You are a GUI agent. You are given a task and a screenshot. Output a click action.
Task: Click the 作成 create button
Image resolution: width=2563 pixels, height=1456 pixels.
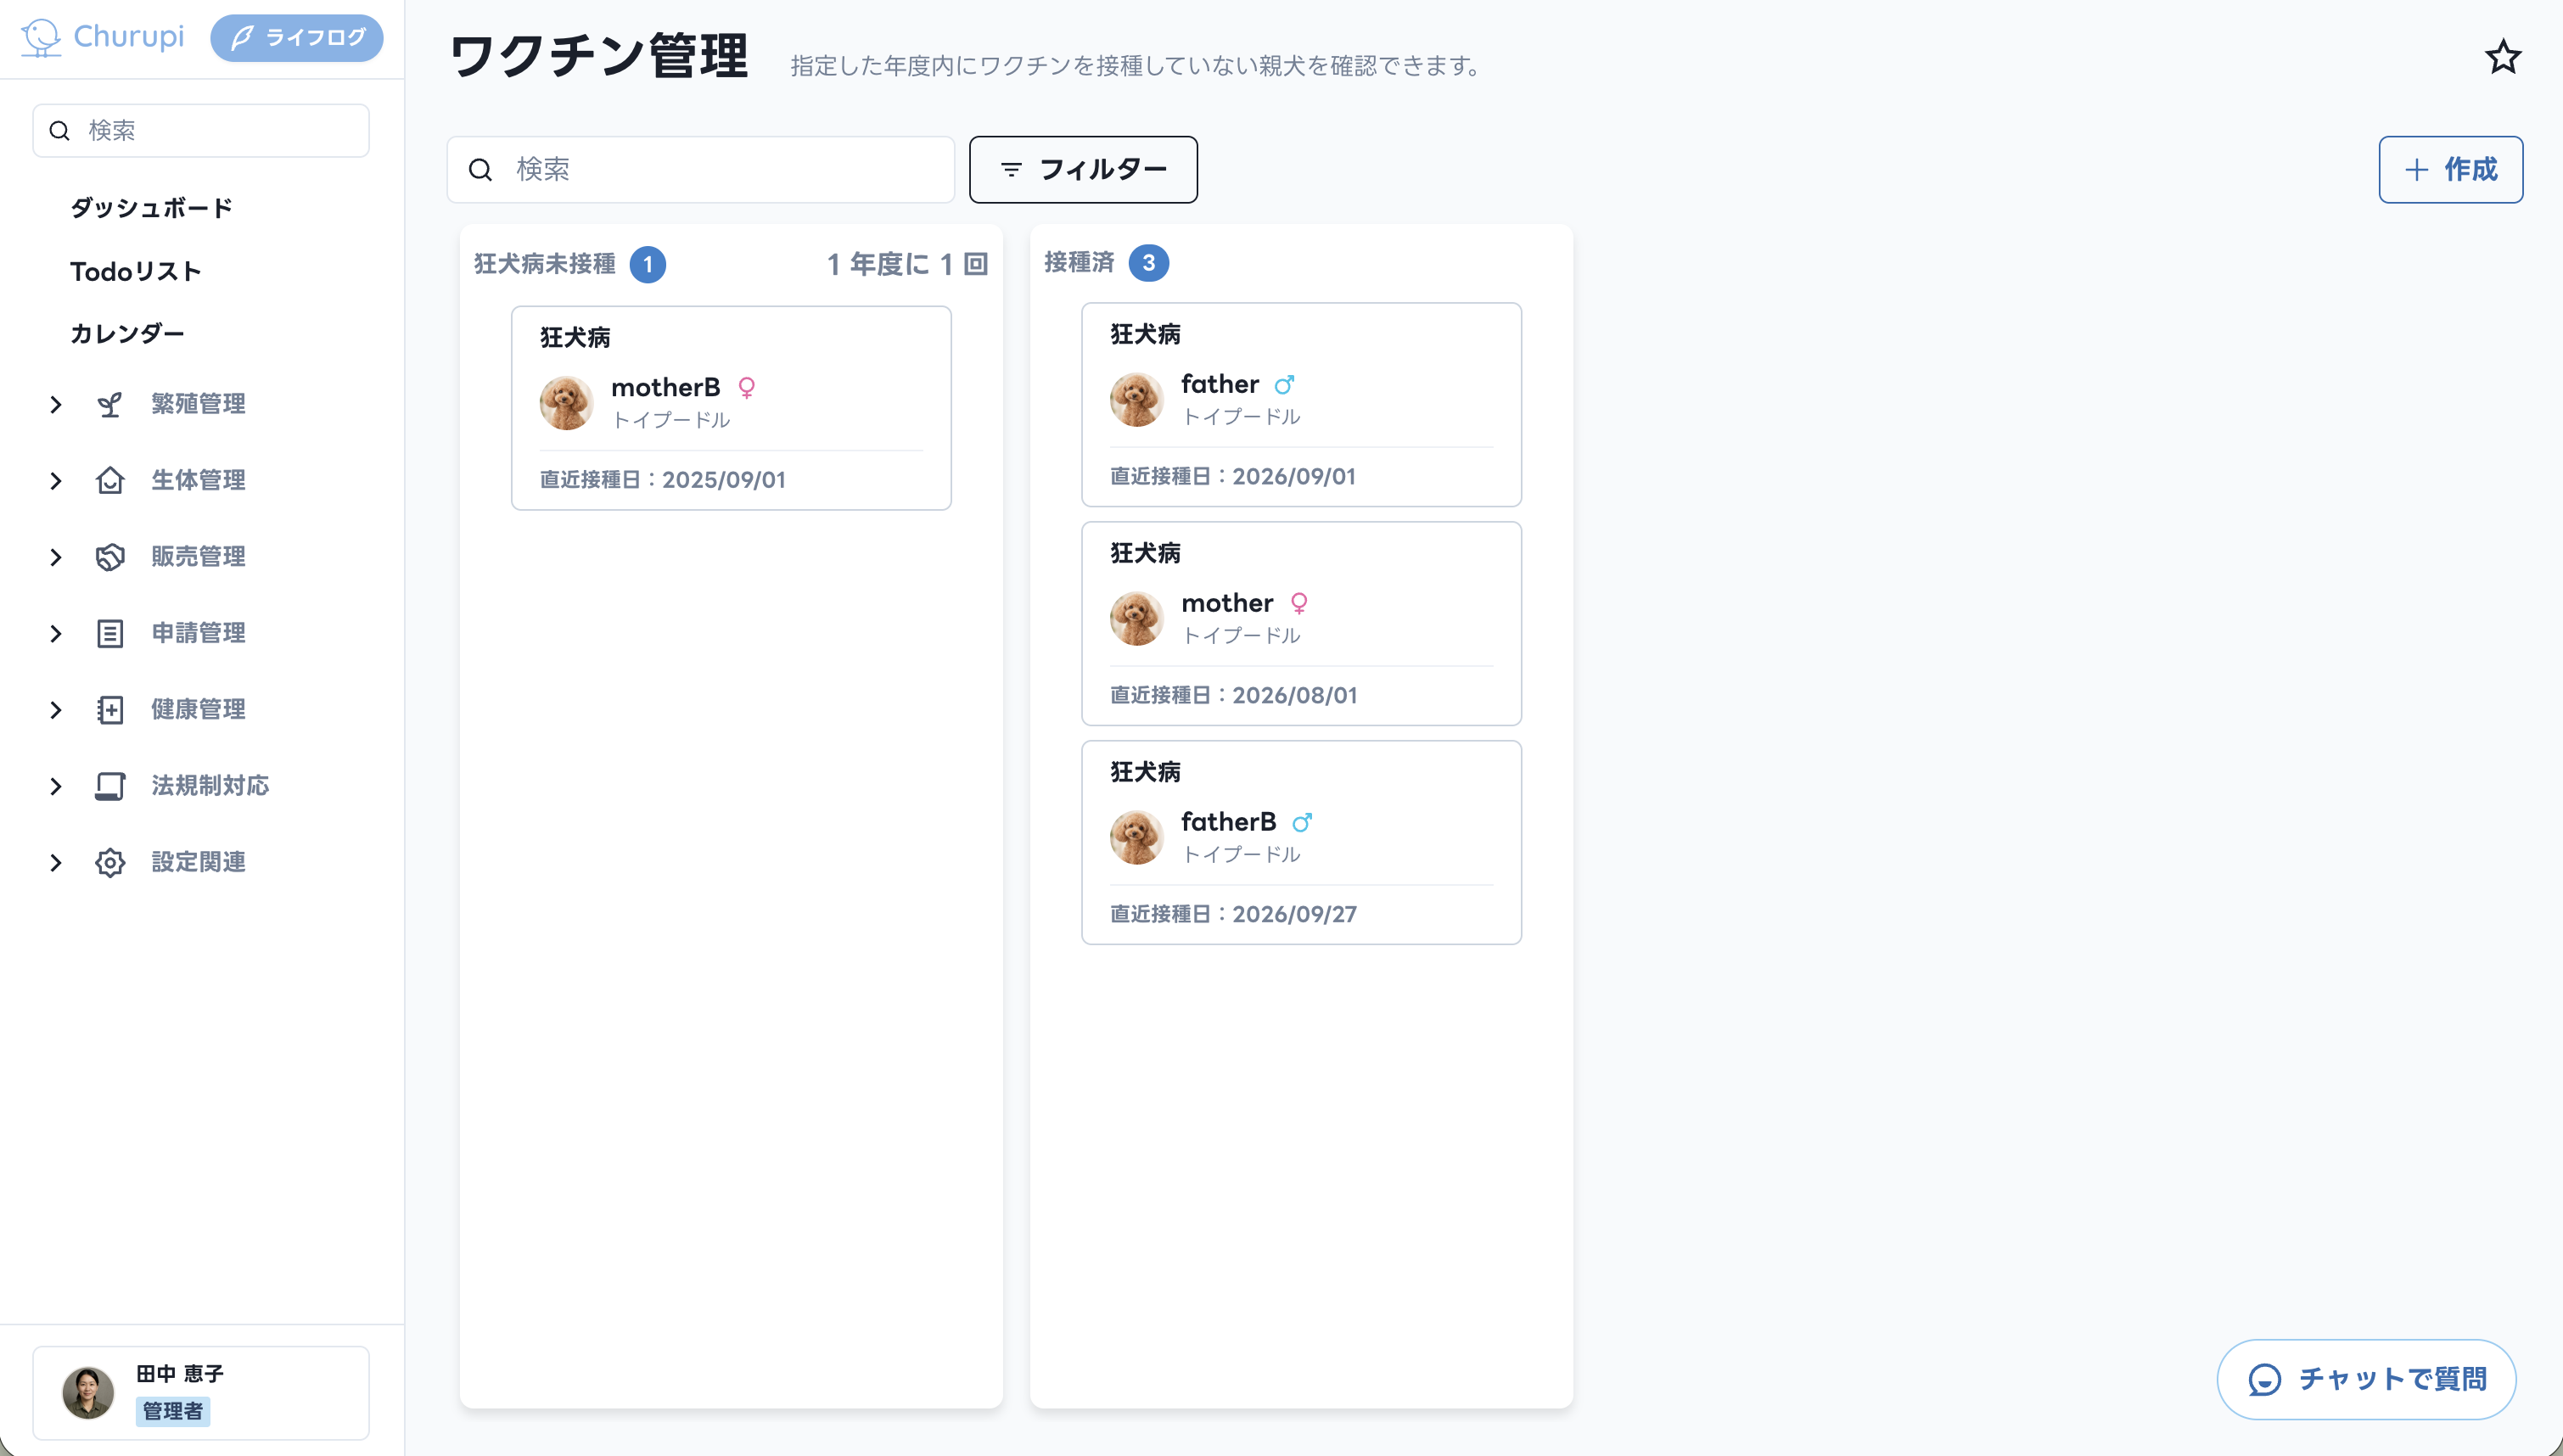[2450, 169]
